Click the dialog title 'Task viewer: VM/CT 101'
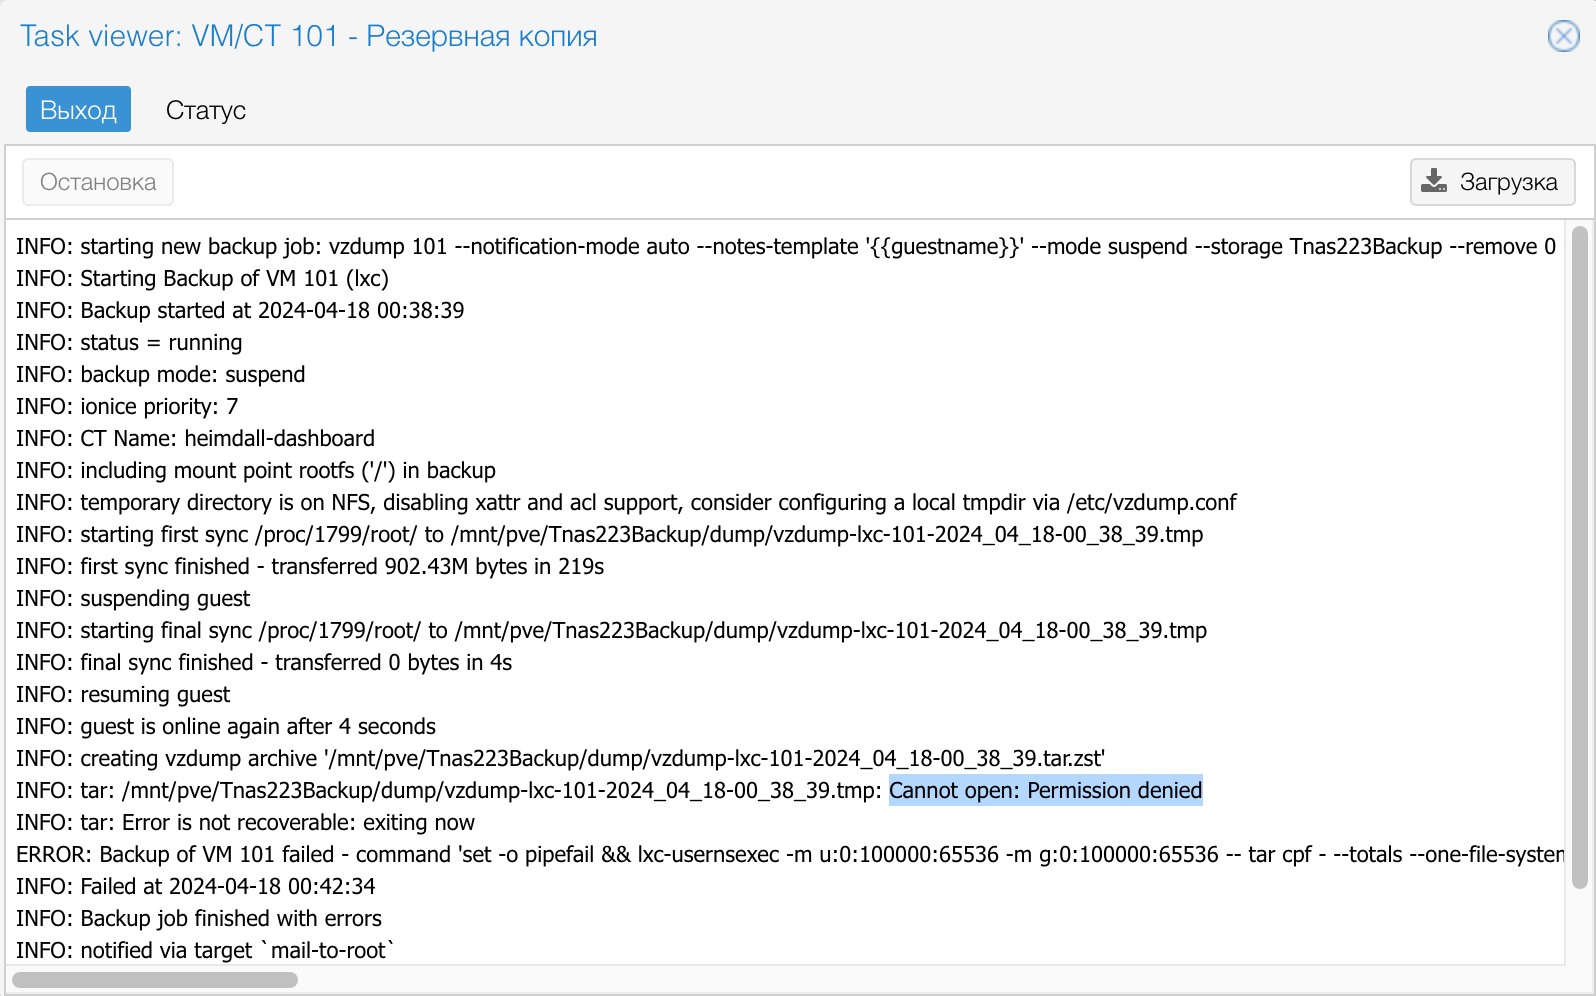1596x996 pixels. 309,36
